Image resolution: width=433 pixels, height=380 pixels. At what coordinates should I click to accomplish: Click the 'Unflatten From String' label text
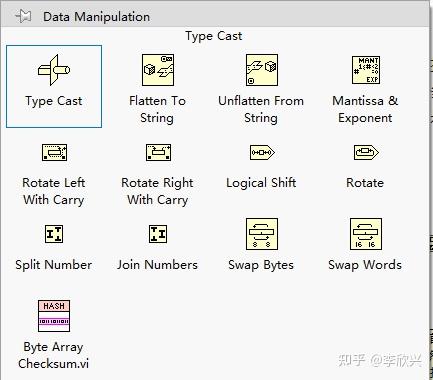[x=261, y=109]
